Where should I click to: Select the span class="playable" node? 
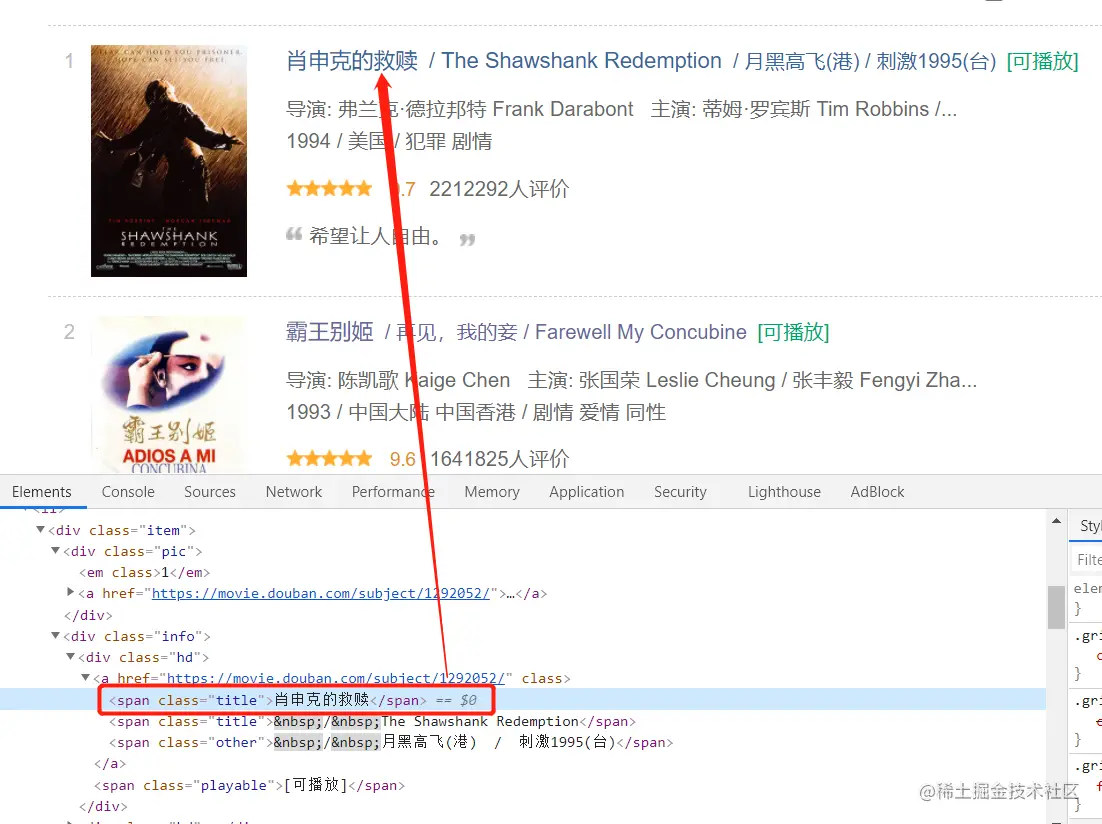[x=249, y=785]
